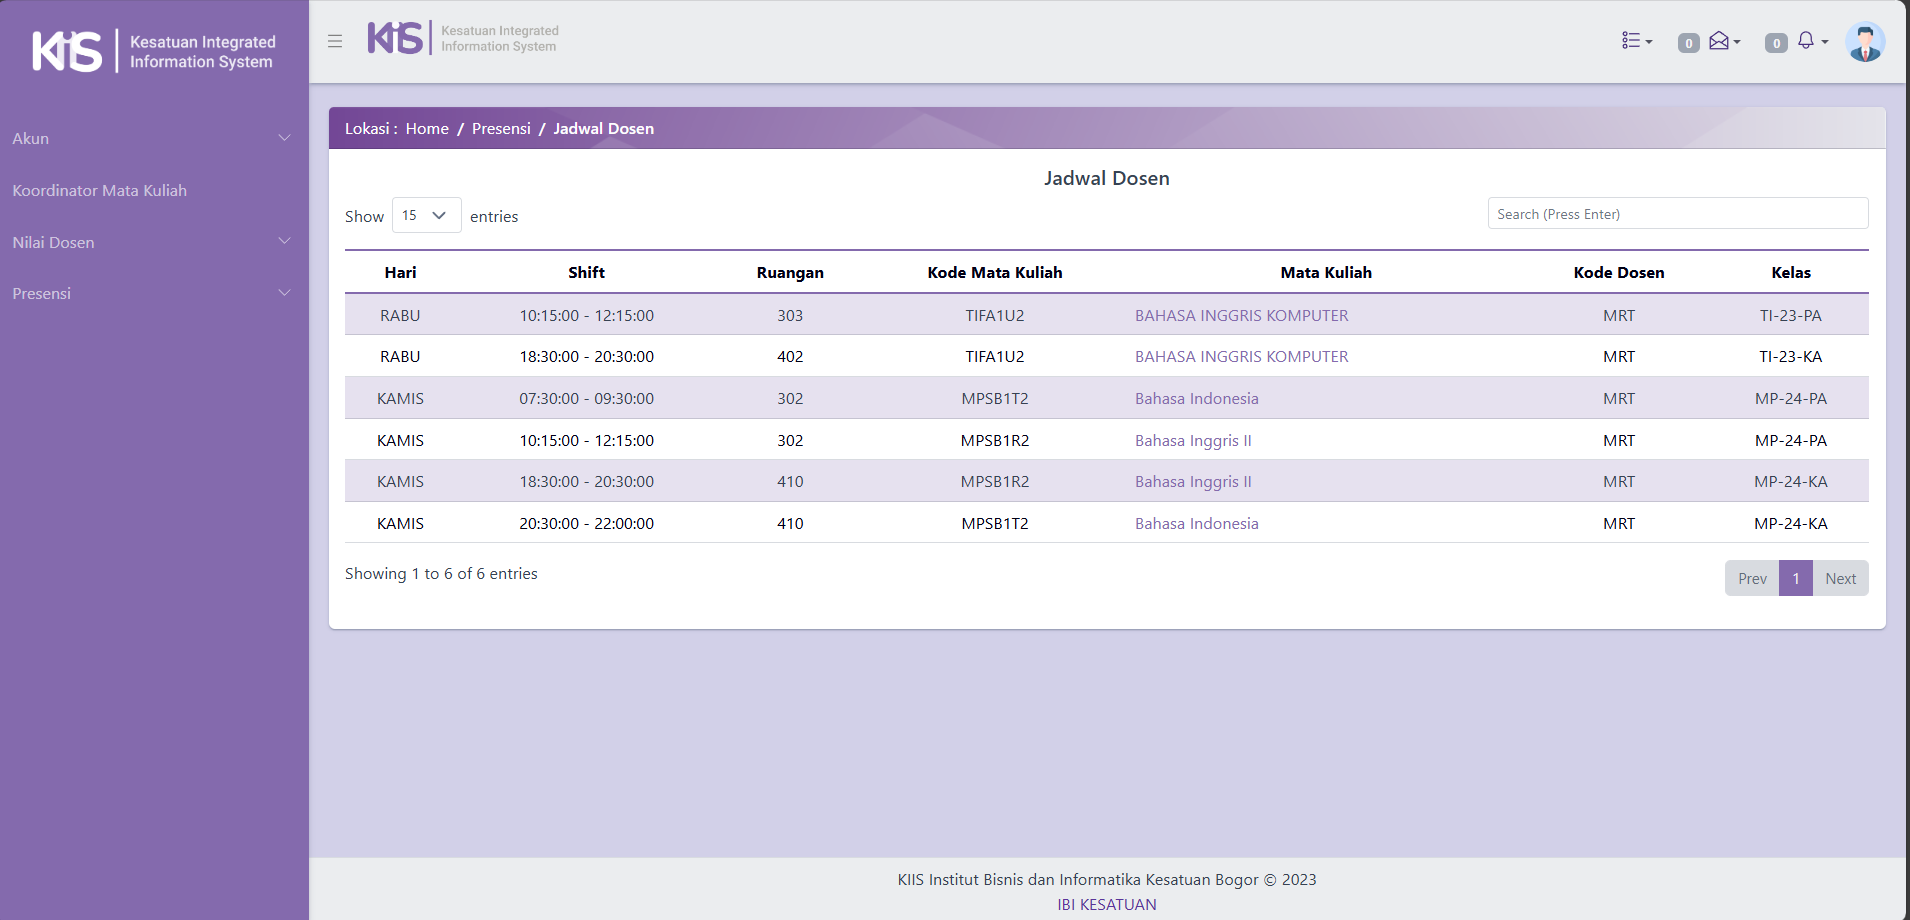1910x920 pixels.
Task: Click the Search input field
Action: (x=1677, y=214)
